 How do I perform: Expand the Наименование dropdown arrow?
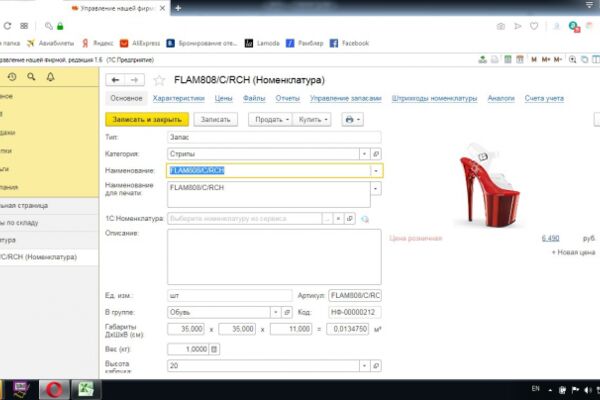(x=376, y=171)
